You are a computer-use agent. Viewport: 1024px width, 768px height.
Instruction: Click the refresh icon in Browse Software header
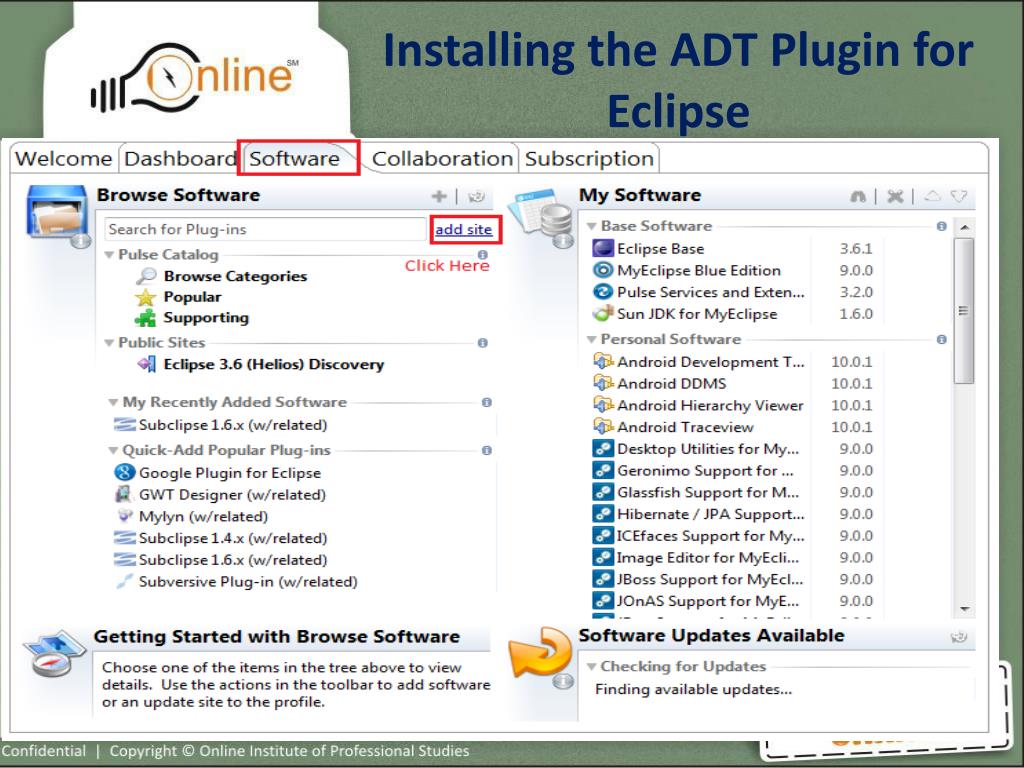tap(477, 196)
